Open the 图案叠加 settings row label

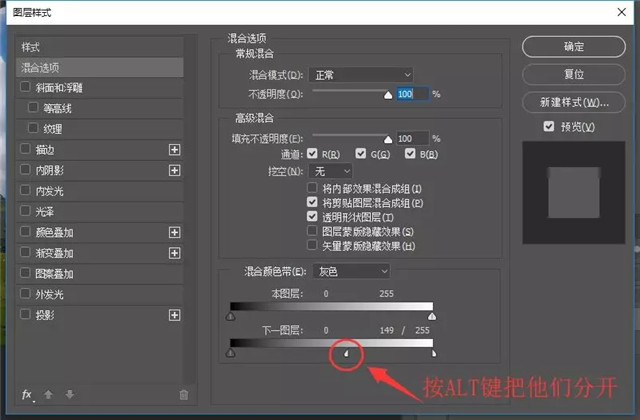click(54, 274)
